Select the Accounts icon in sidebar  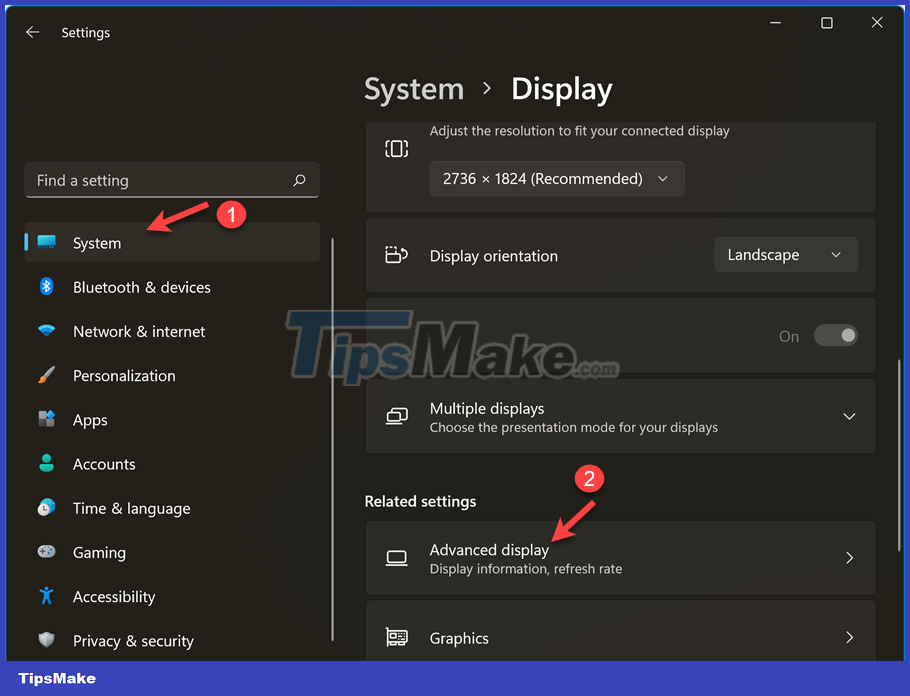click(47, 463)
